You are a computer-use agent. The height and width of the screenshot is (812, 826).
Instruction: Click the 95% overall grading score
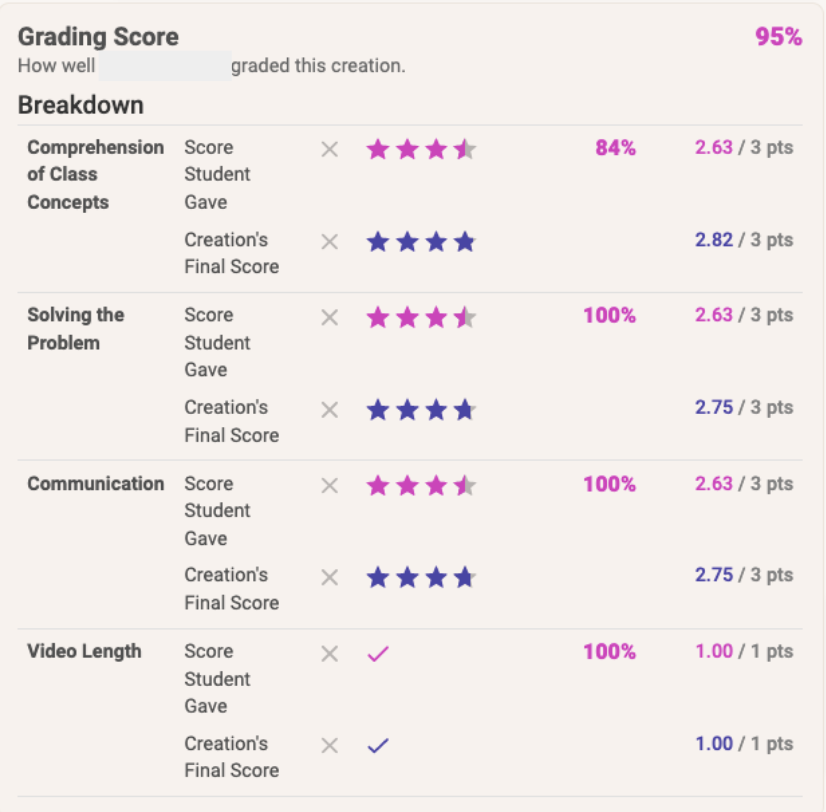click(778, 37)
